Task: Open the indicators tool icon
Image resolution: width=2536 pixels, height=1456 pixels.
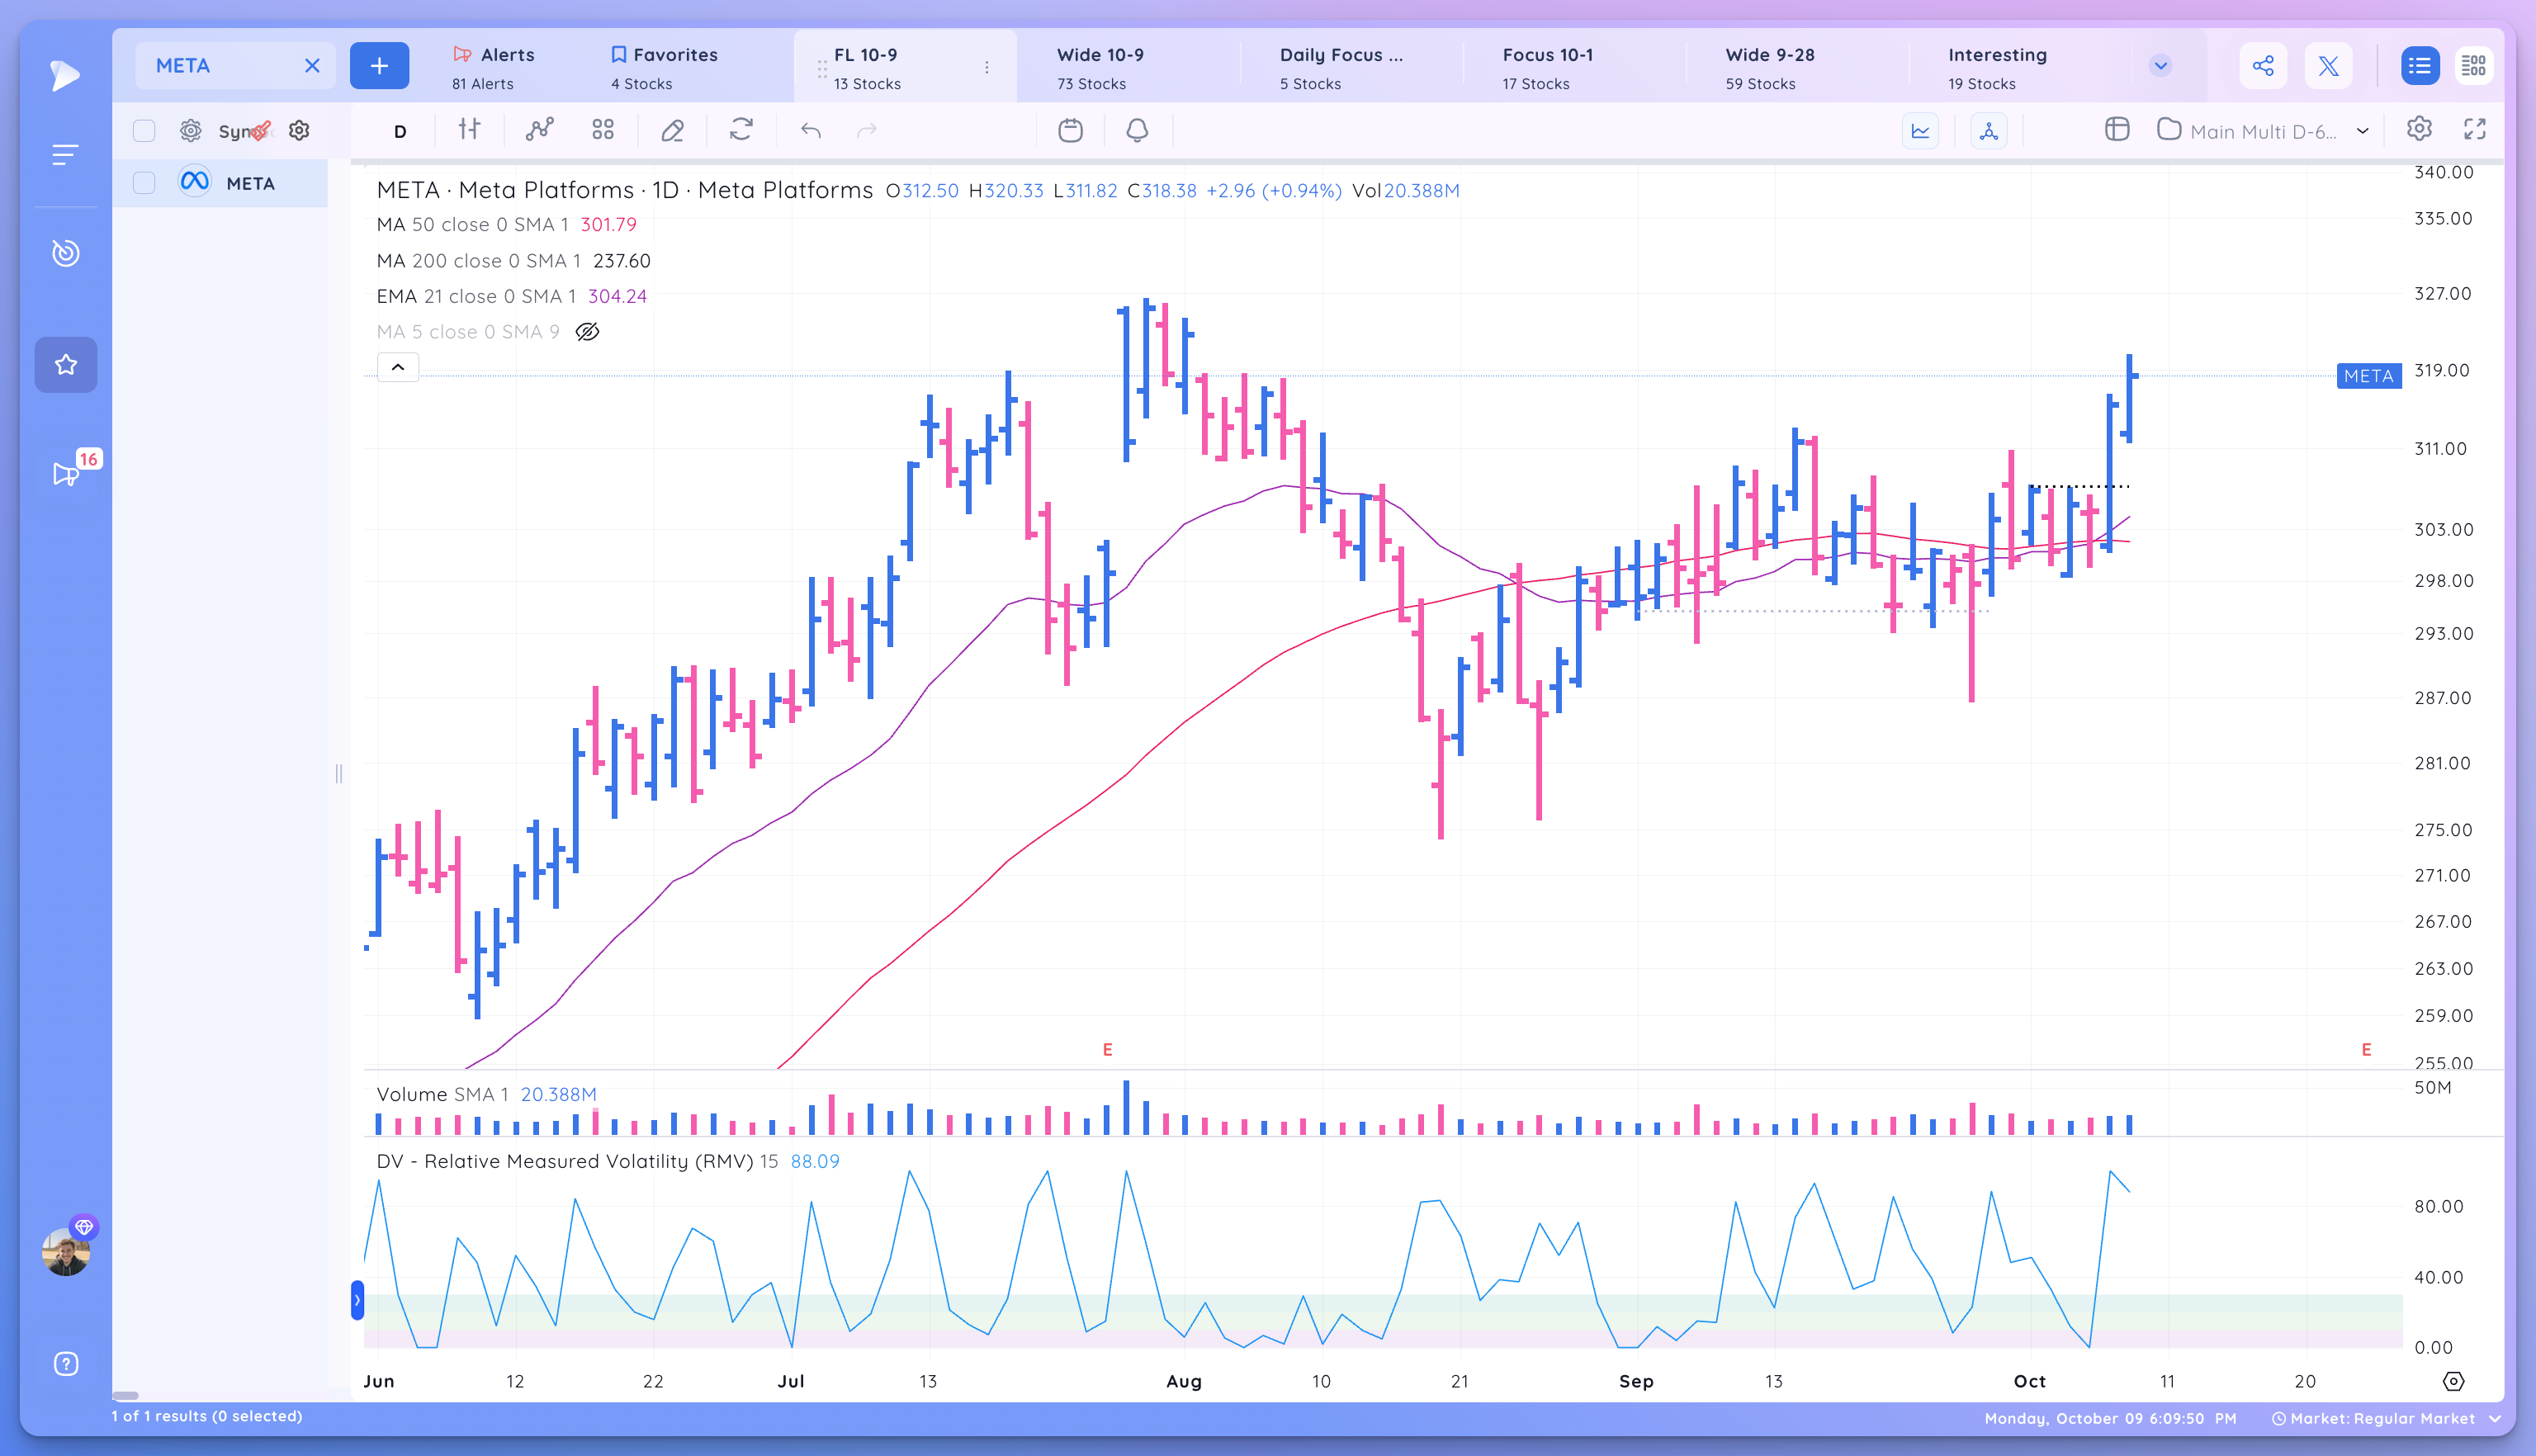Action: point(540,130)
